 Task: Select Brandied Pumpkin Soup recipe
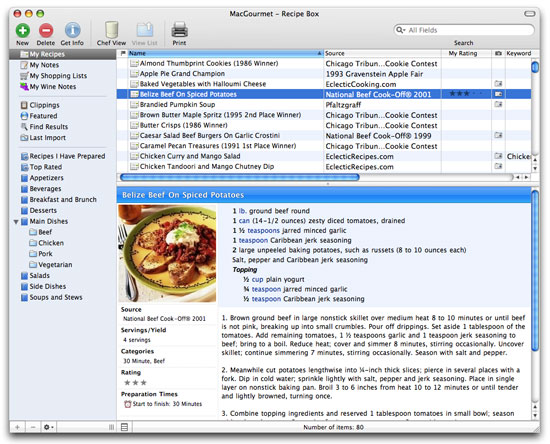pos(324,105)
